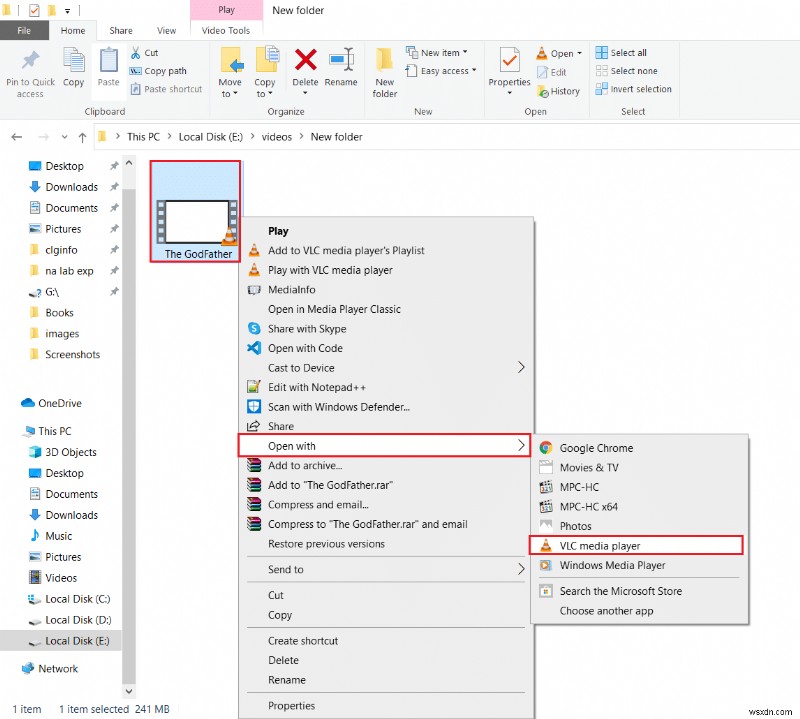Click Add to "The GodFather.rar"

[386, 485]
